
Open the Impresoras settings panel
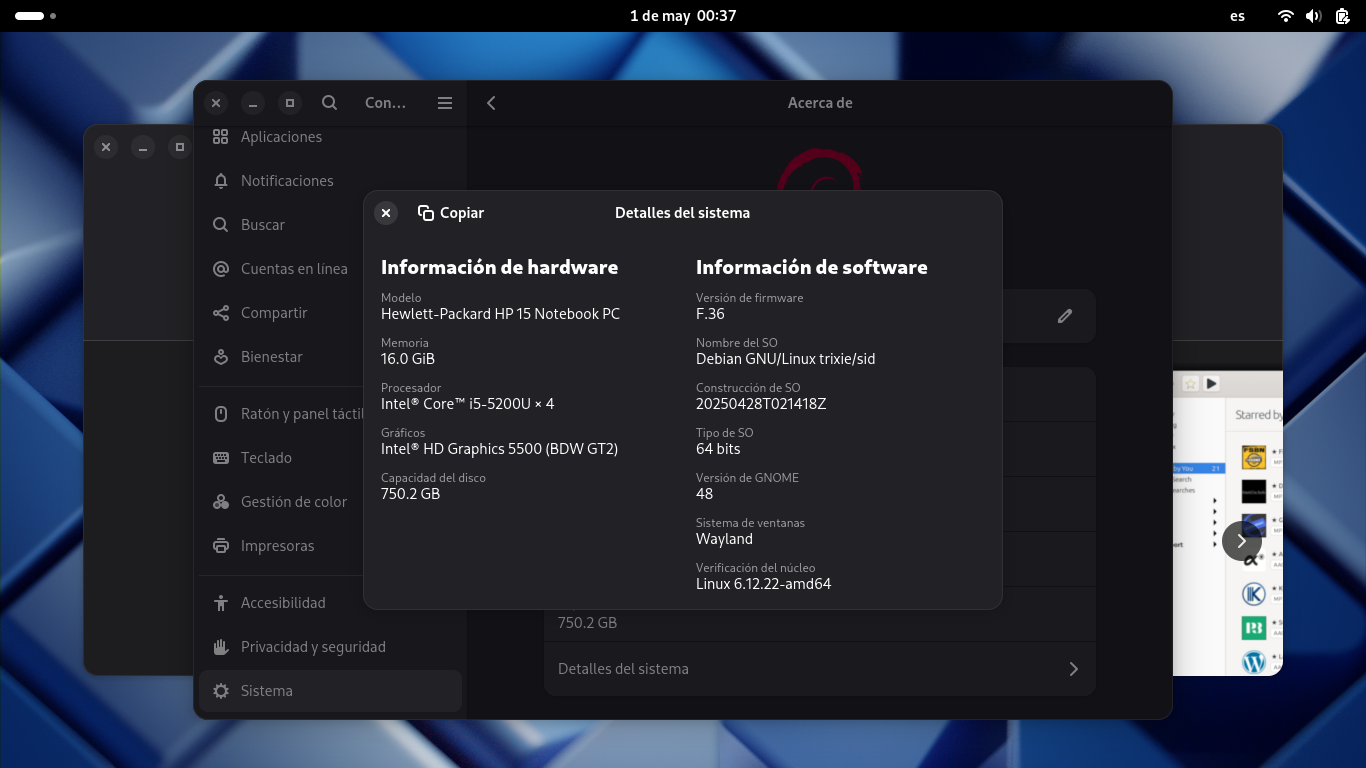click(330, 546)
